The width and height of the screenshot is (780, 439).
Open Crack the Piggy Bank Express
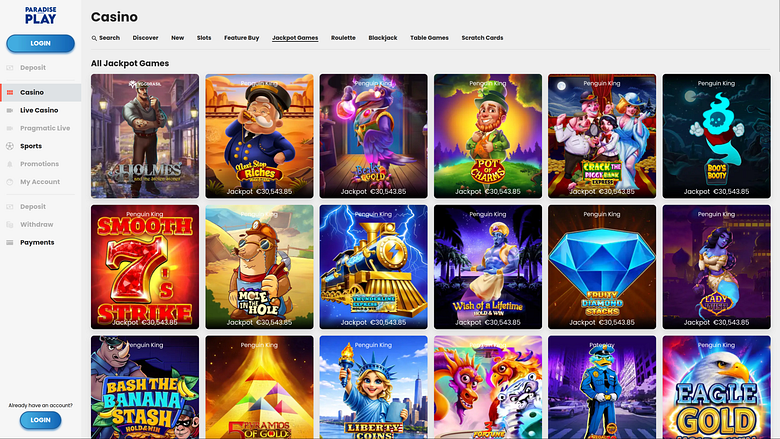pyautogui.click(x=602, y=136)
